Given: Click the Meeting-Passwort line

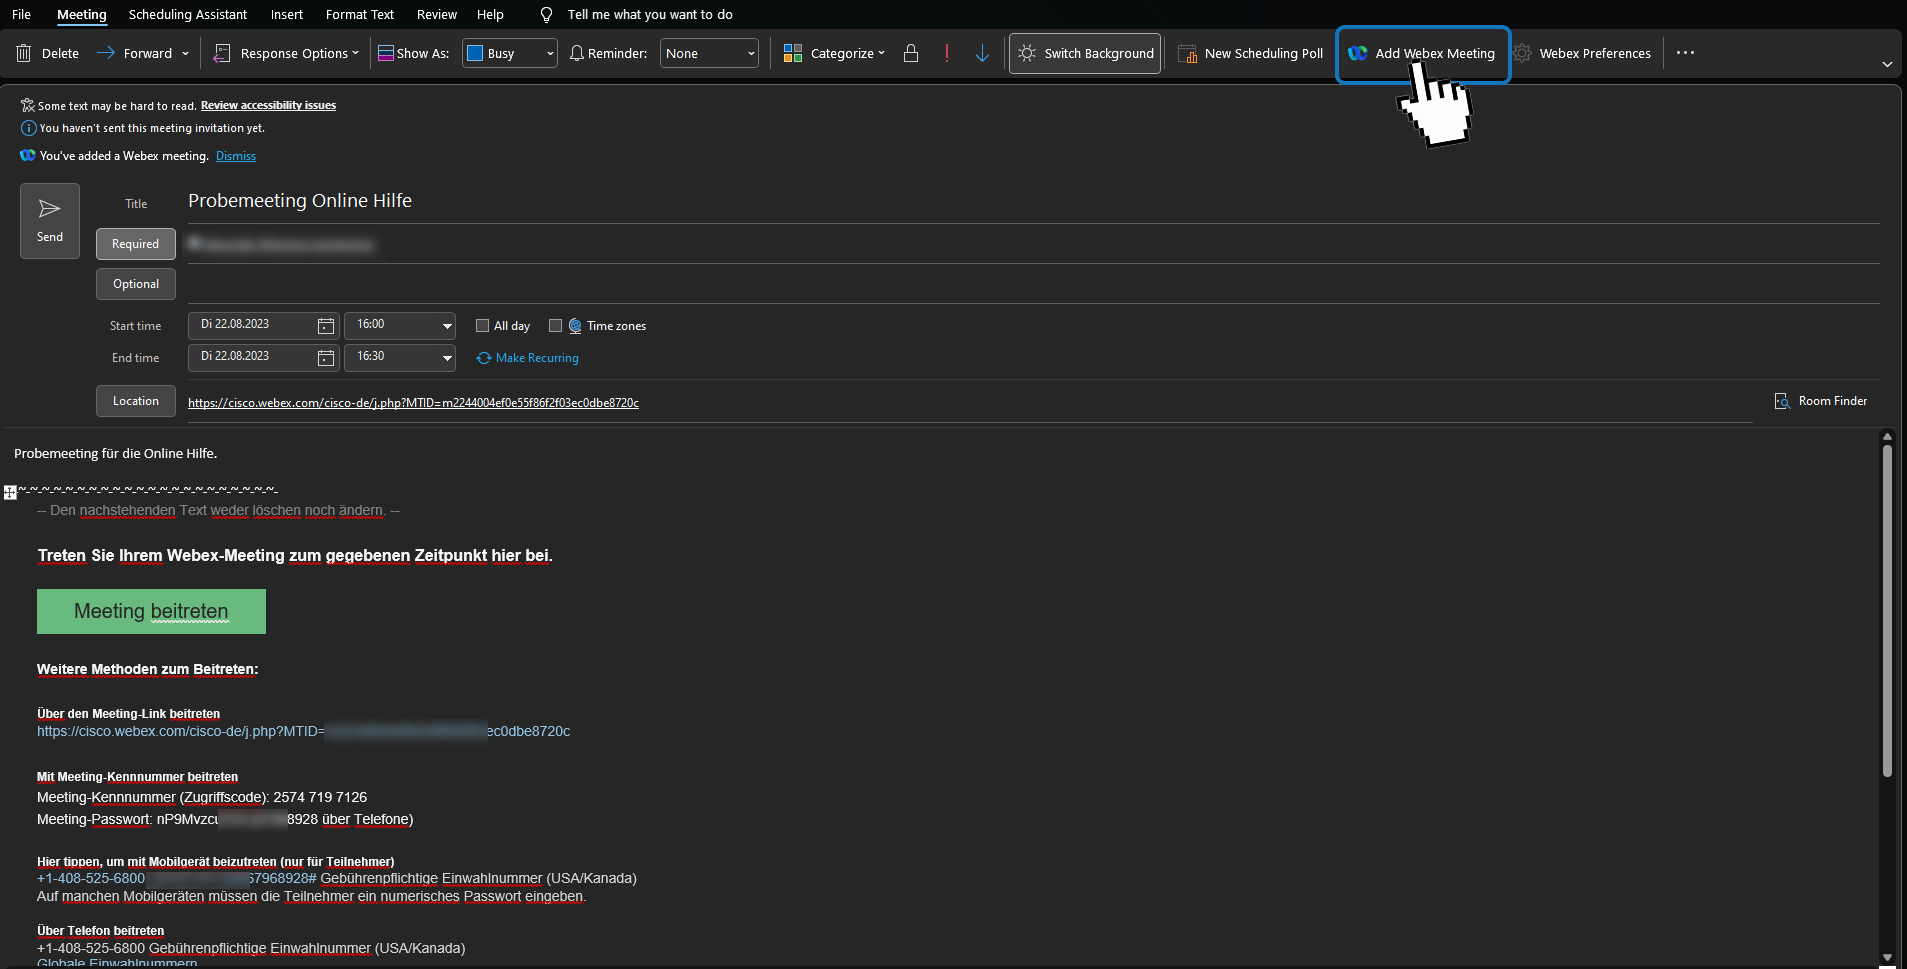Looking at the screenshot, I should point(225,820).
